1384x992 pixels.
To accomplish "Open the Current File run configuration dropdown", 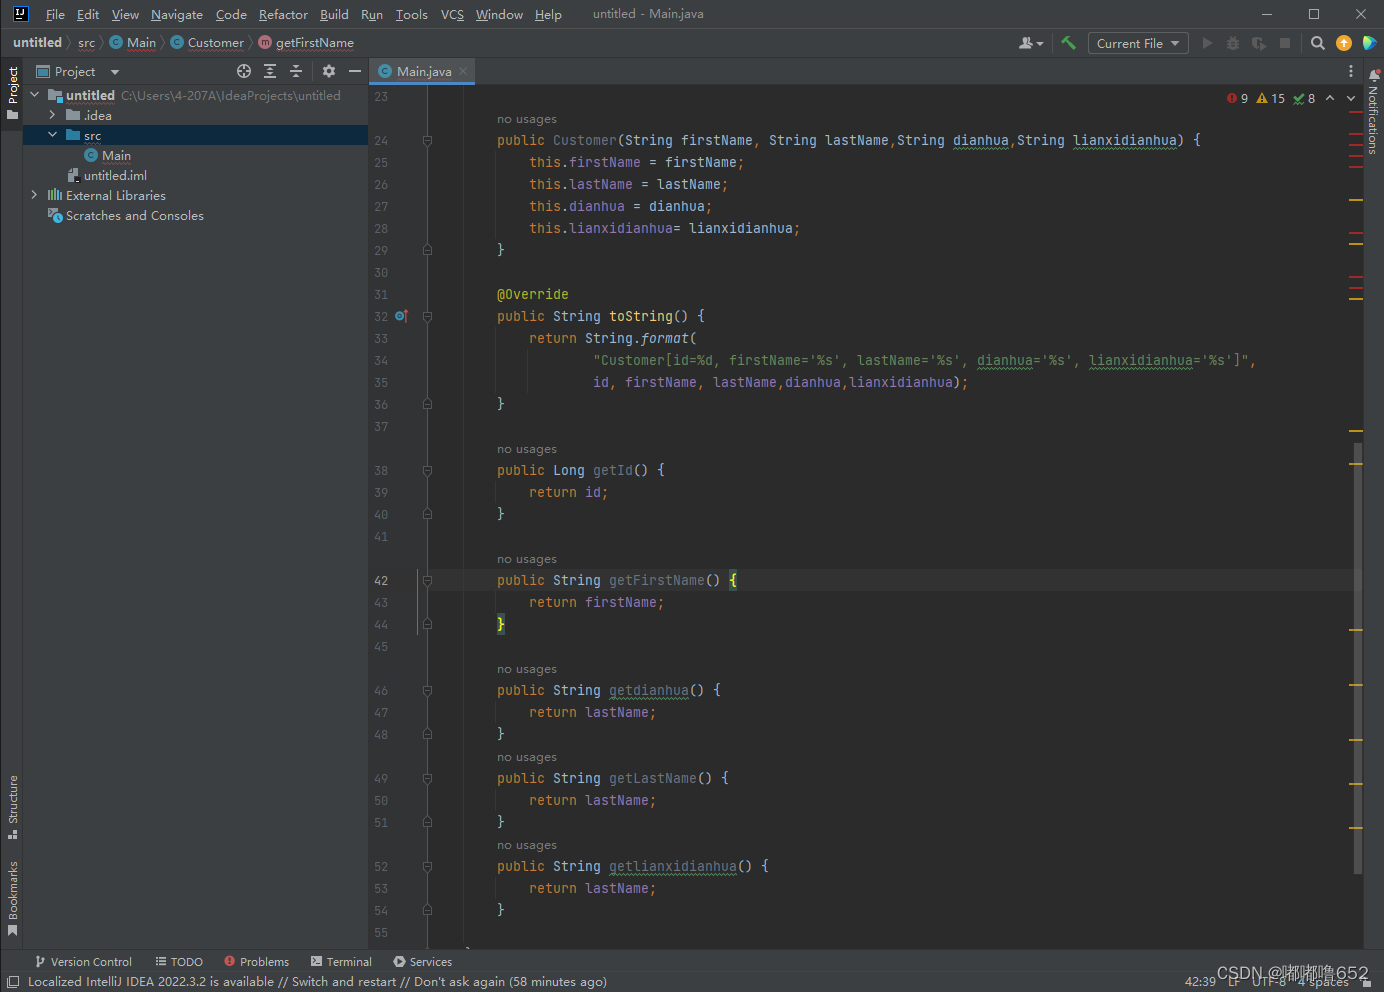I will pyautogui.click(x=1137, y=43).
